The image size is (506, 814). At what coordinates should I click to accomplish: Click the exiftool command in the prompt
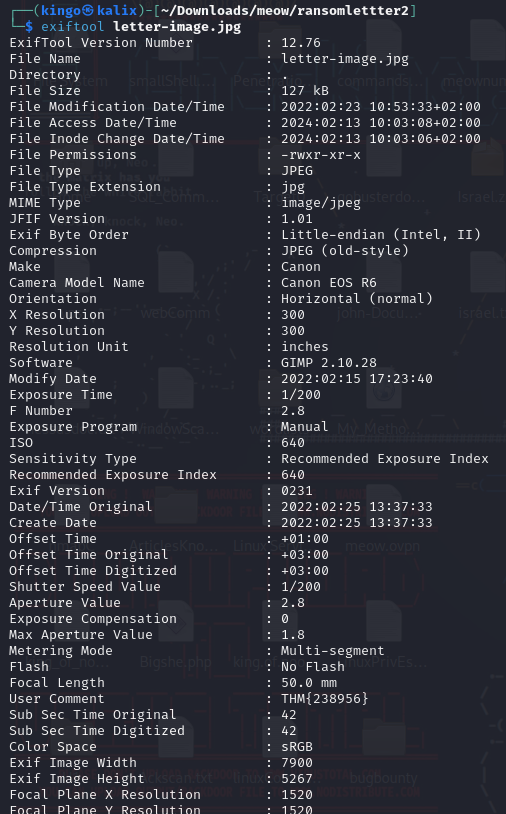(x=73, y=26)
